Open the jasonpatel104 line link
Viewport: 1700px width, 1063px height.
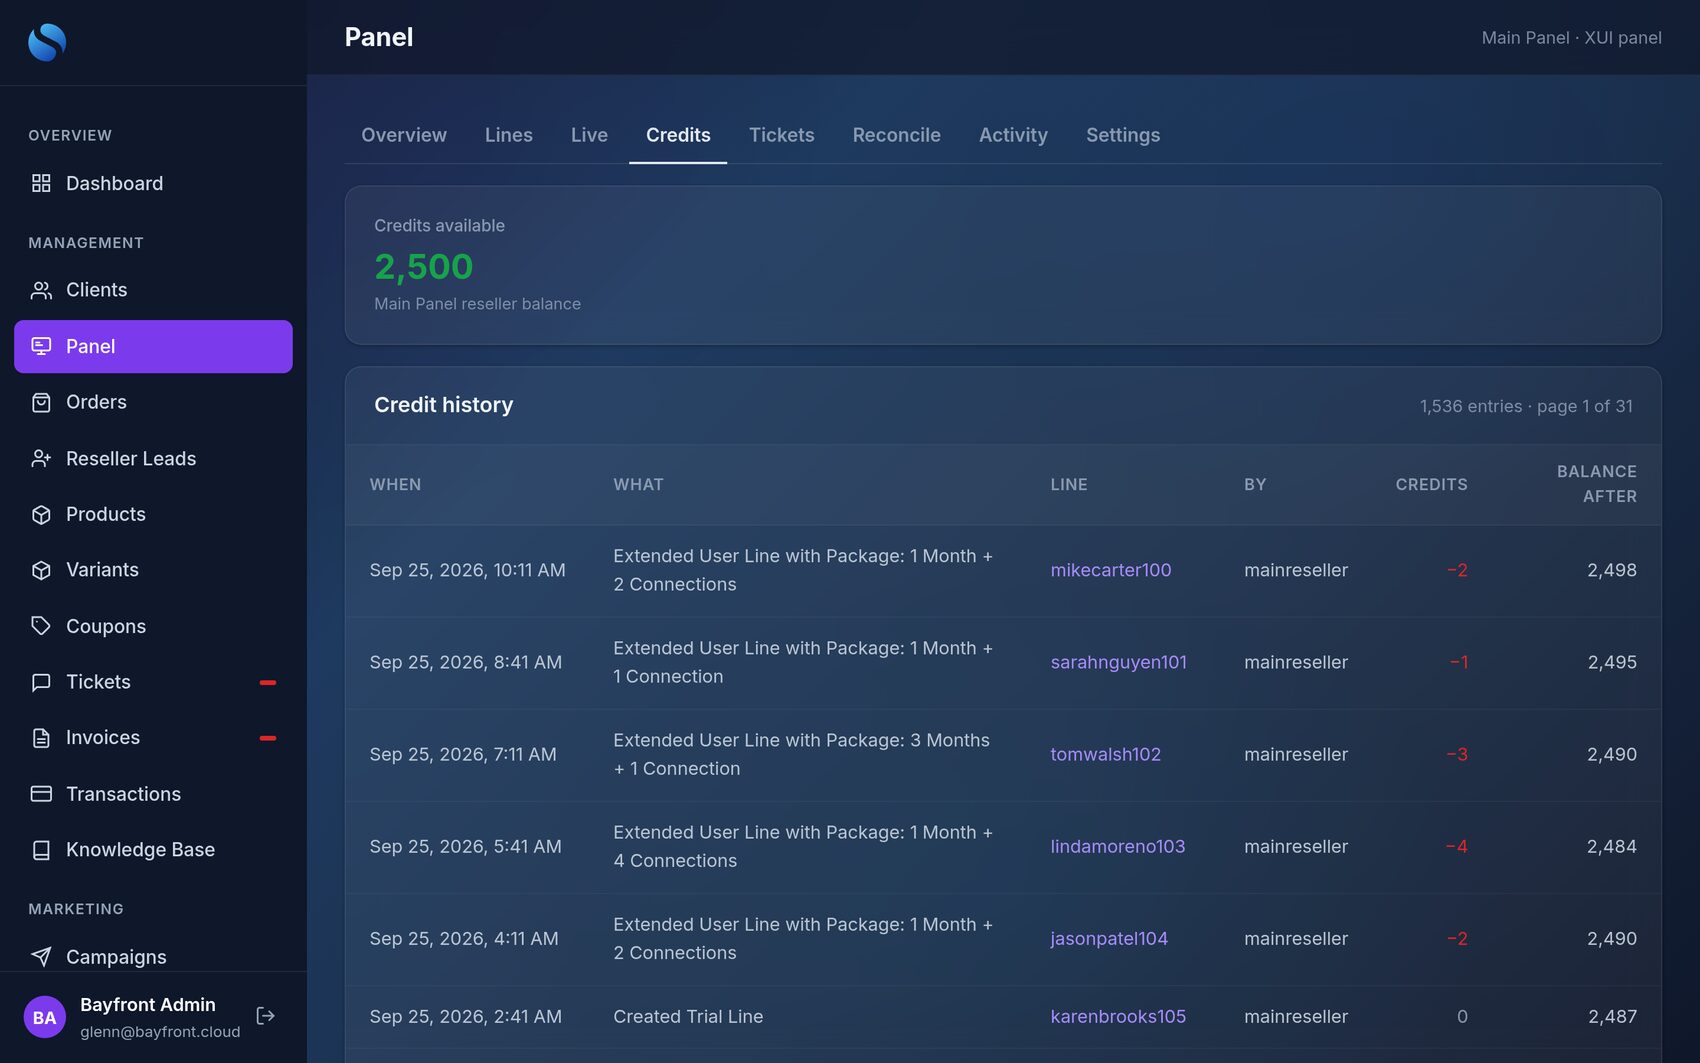point(1109,938)
